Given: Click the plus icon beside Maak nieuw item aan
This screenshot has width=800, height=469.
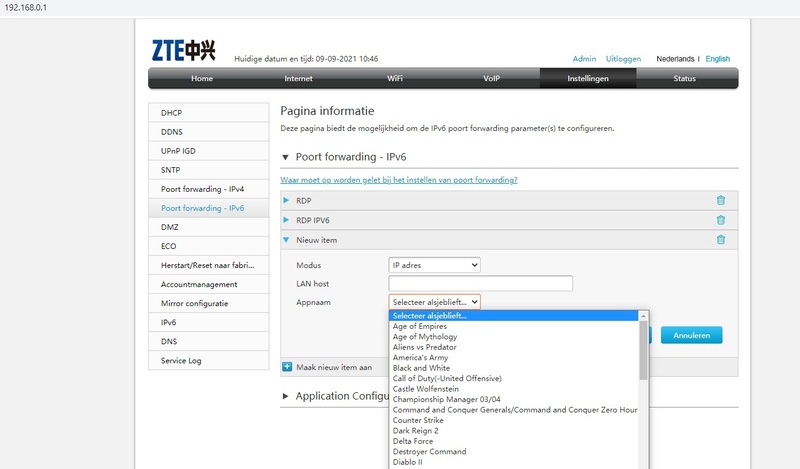Looking at the screenshot, I should (287, 367).
